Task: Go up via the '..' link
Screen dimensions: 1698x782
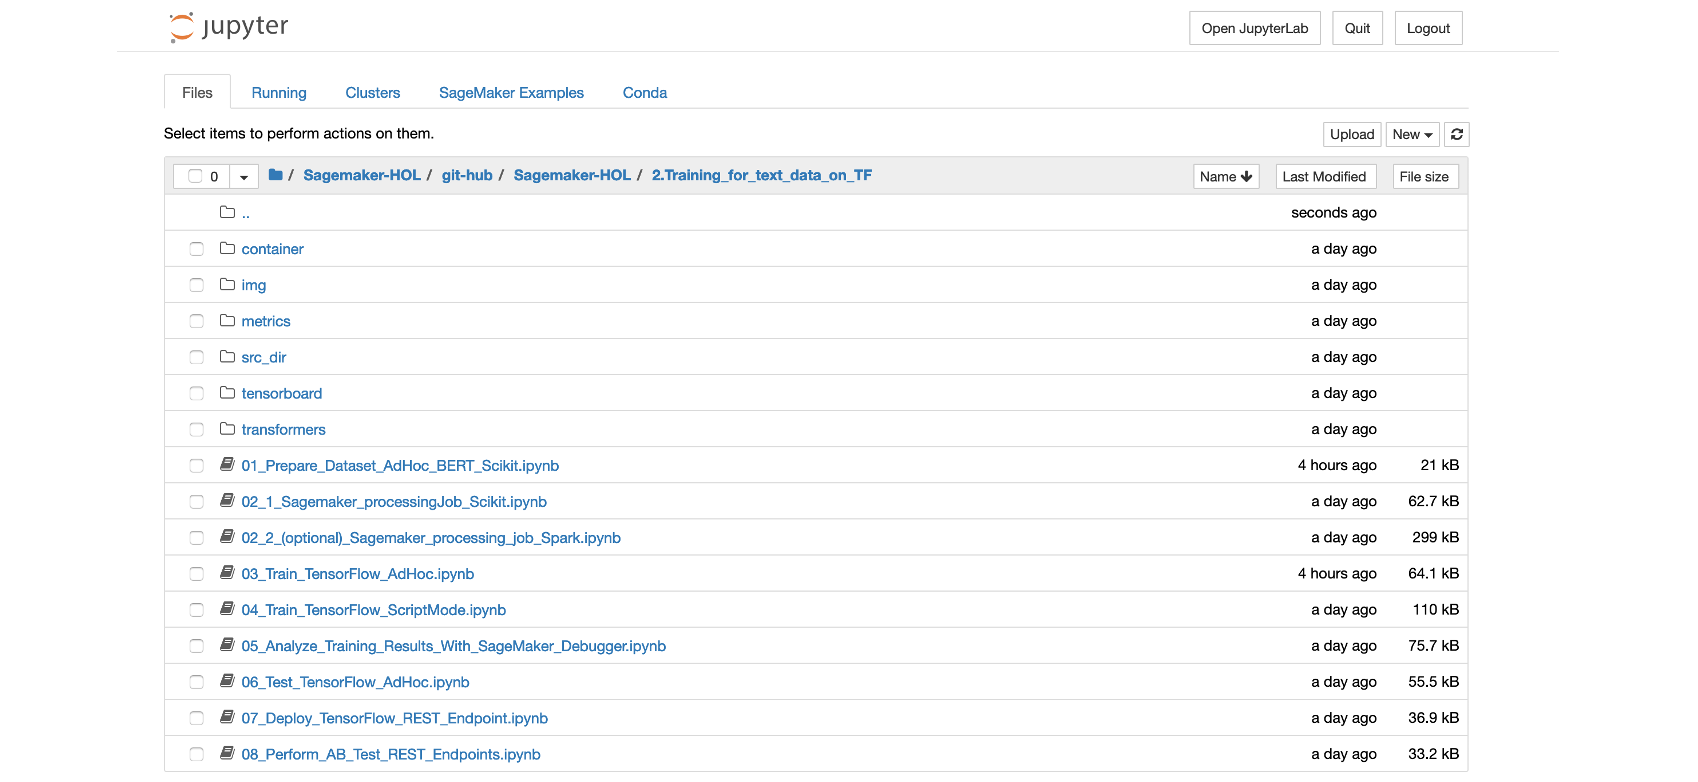Action: tap(246, 213)
